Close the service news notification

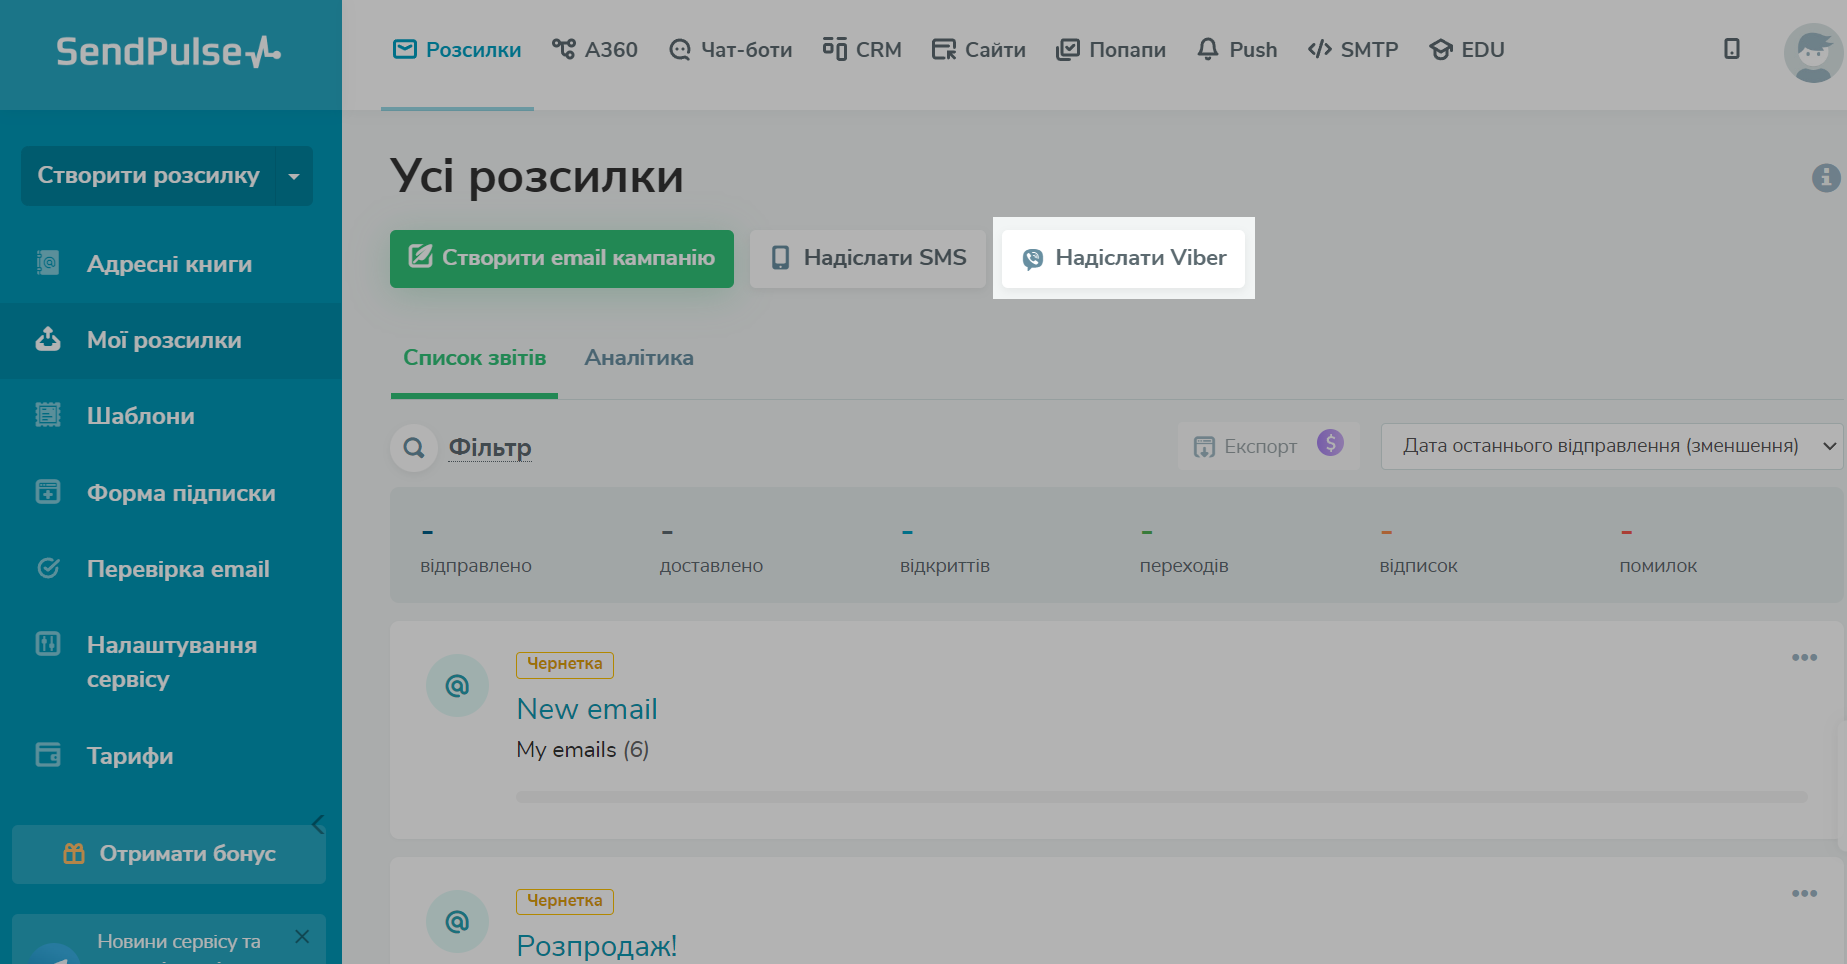point(302,936)
